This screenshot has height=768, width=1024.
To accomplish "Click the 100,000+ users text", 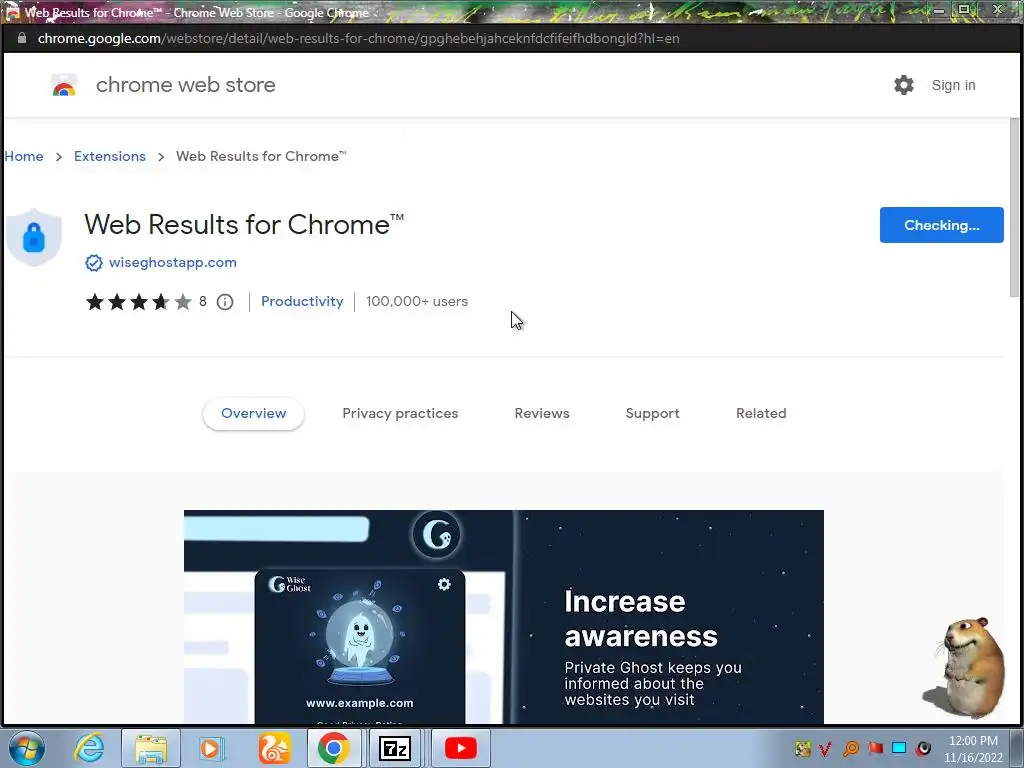I will pyautogui.click(x=417, y=301).
